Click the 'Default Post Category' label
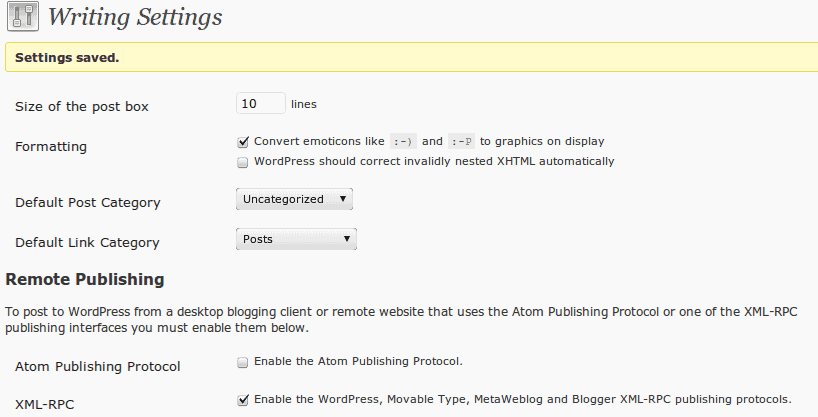 88,203
